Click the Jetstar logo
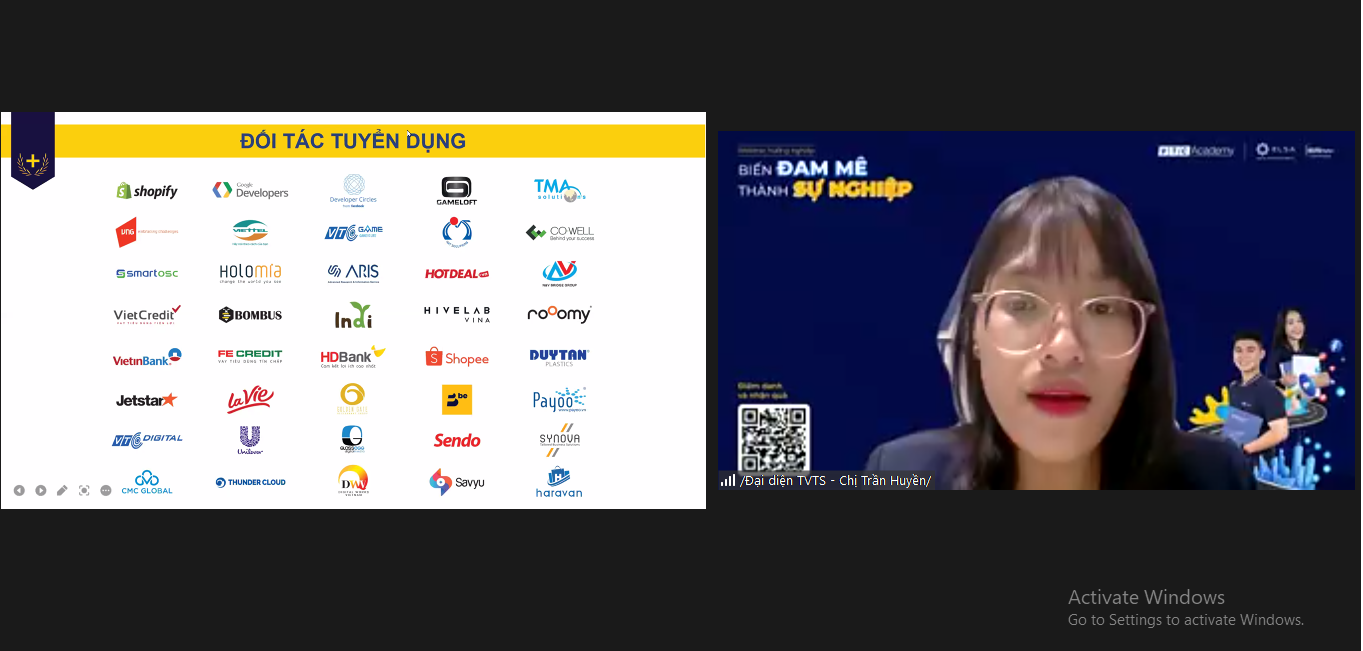The image size is (1363, 651). pyautogui.click(x=146, y=400)
